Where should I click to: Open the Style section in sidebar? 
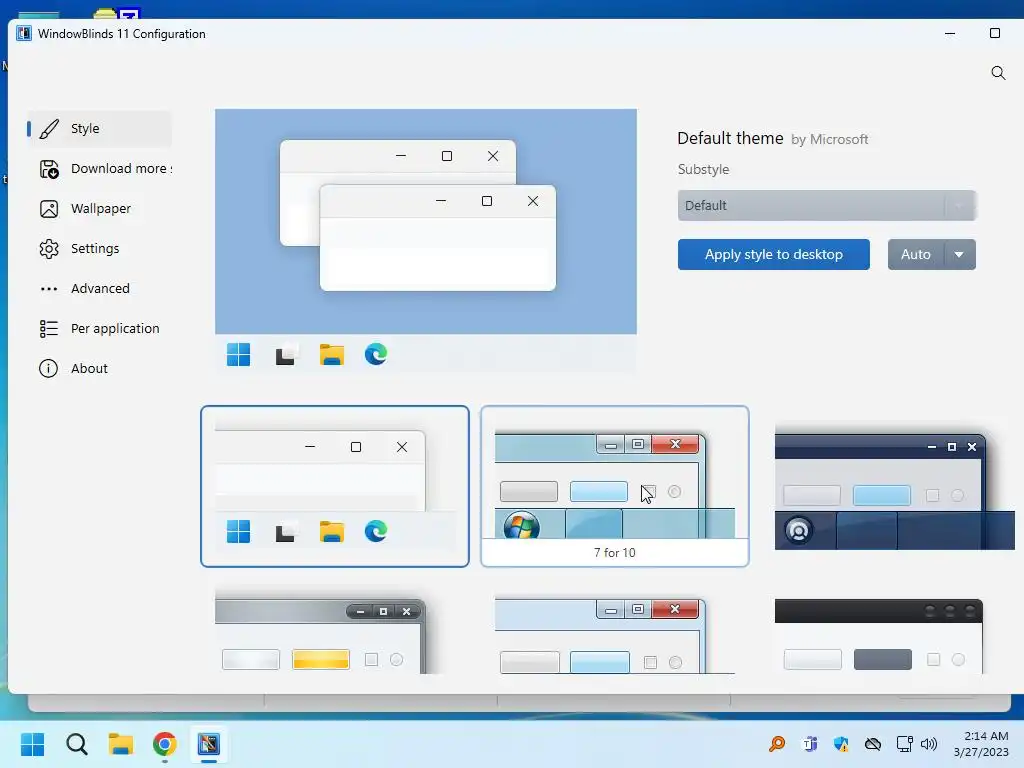tap(99, 129)
